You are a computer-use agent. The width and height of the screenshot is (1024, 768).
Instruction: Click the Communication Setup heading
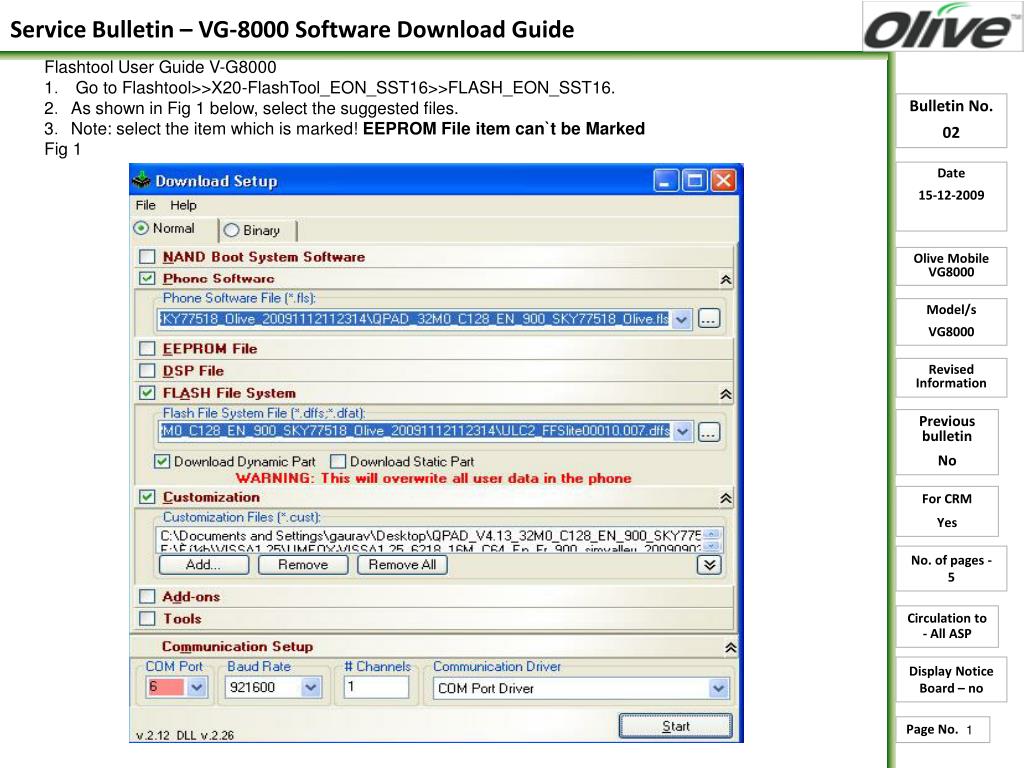coord(238,647)
